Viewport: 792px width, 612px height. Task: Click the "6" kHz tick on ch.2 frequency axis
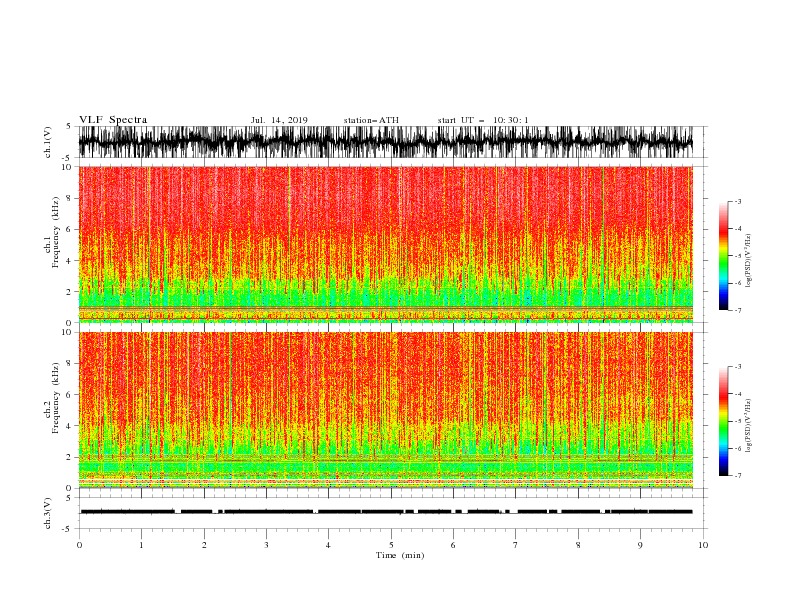click(x=69, y=395)
